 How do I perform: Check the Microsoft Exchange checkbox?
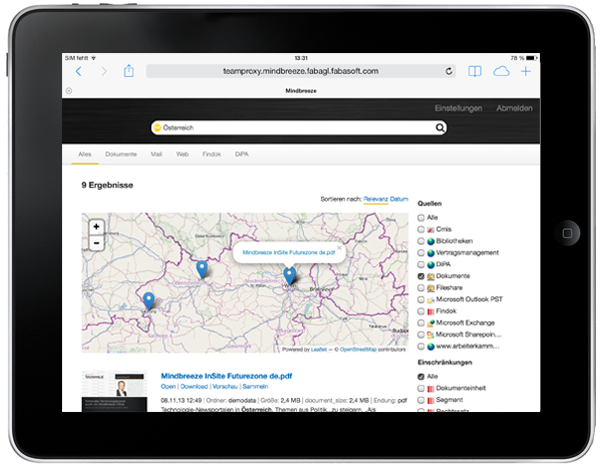(421, 323)
